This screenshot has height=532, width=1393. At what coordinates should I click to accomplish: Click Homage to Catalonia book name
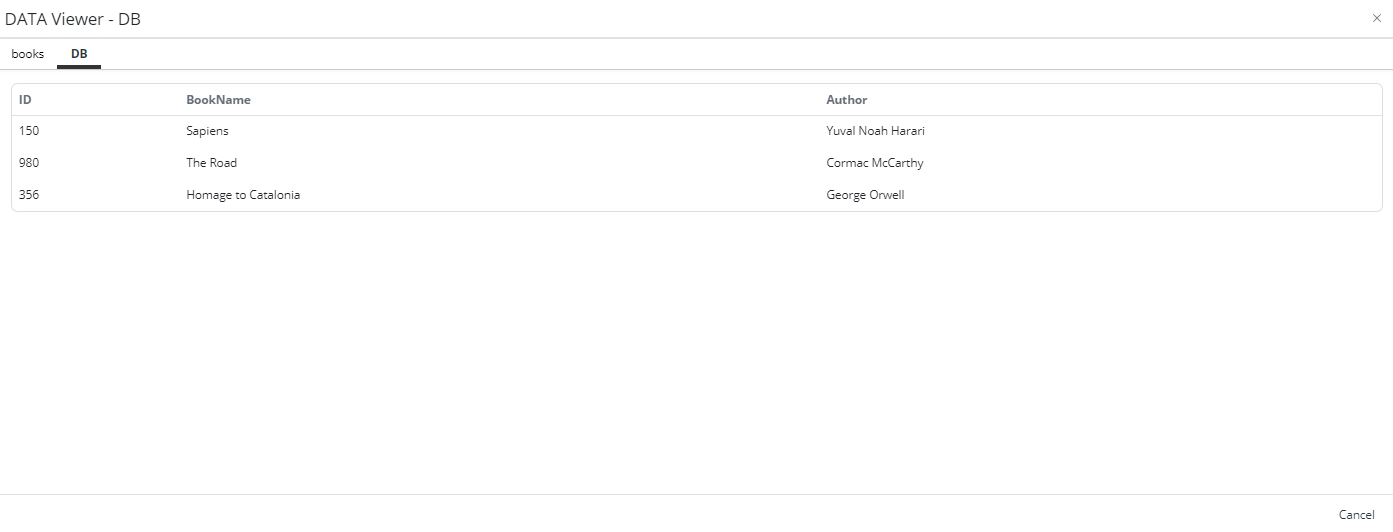pyautogui.click(x=243, y=195)
